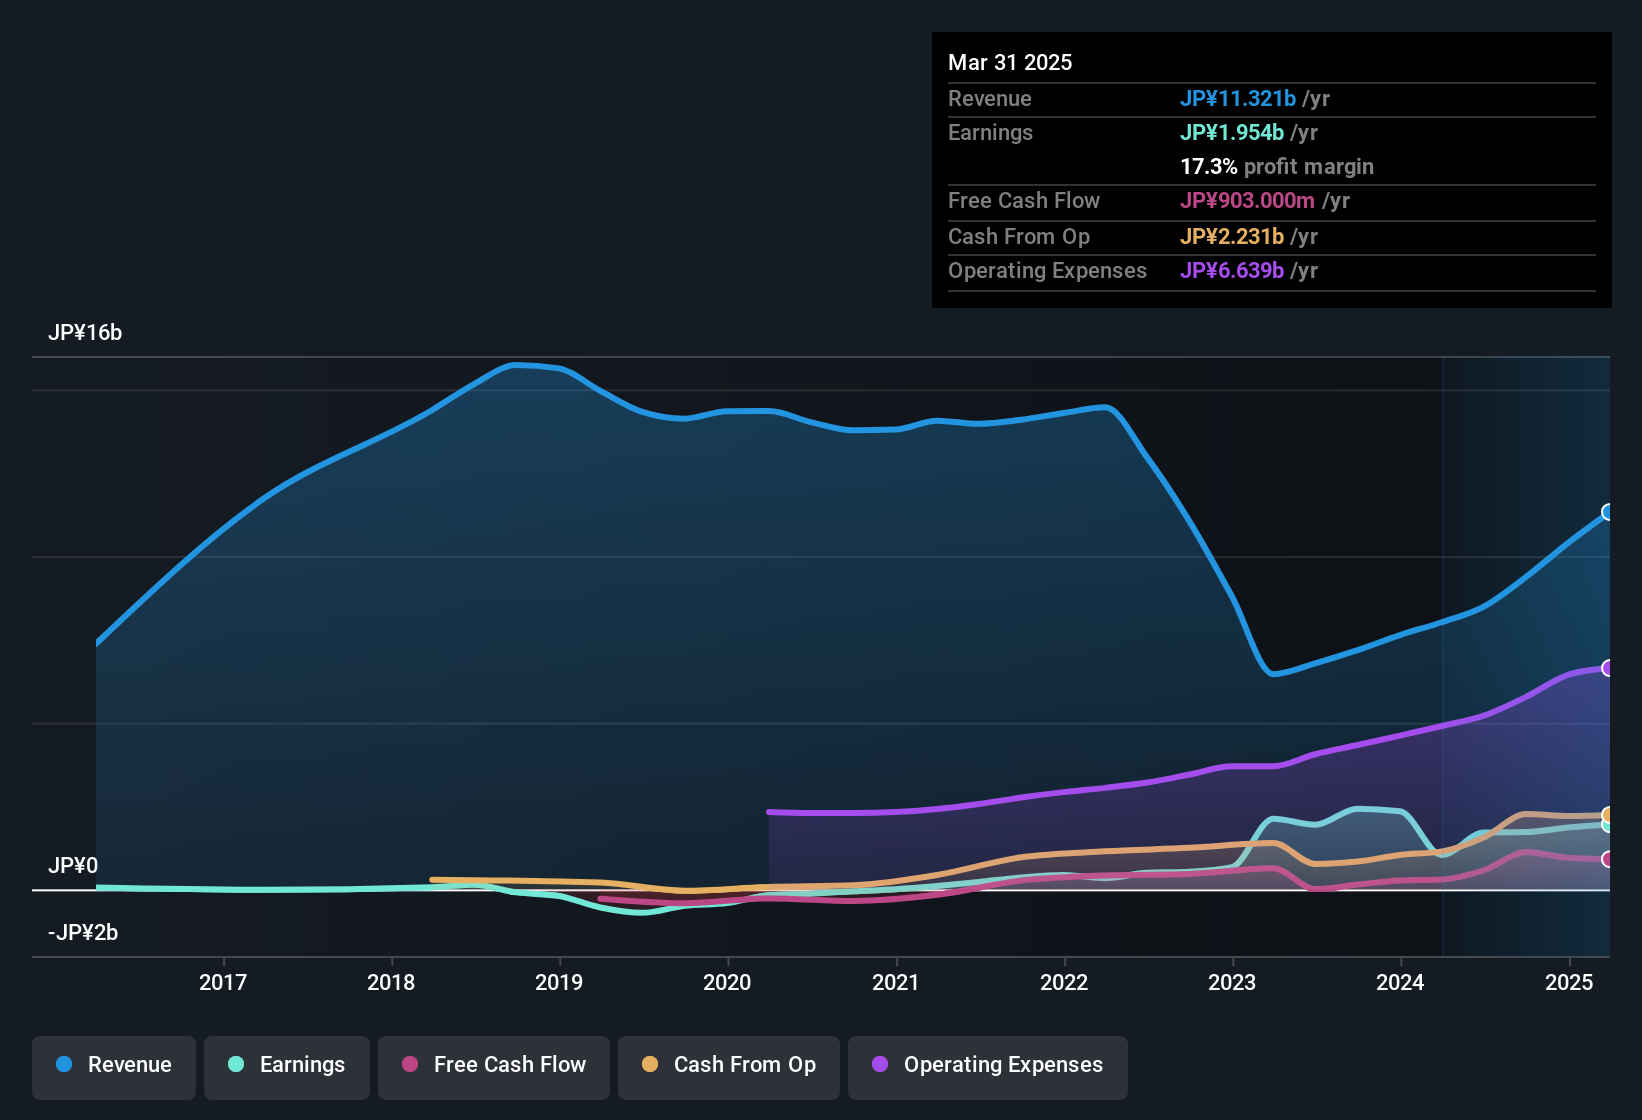This screenshot has width=1642, height=1120.
Task: Click the 2025 x-axis label
Action: pos(1569,982)
